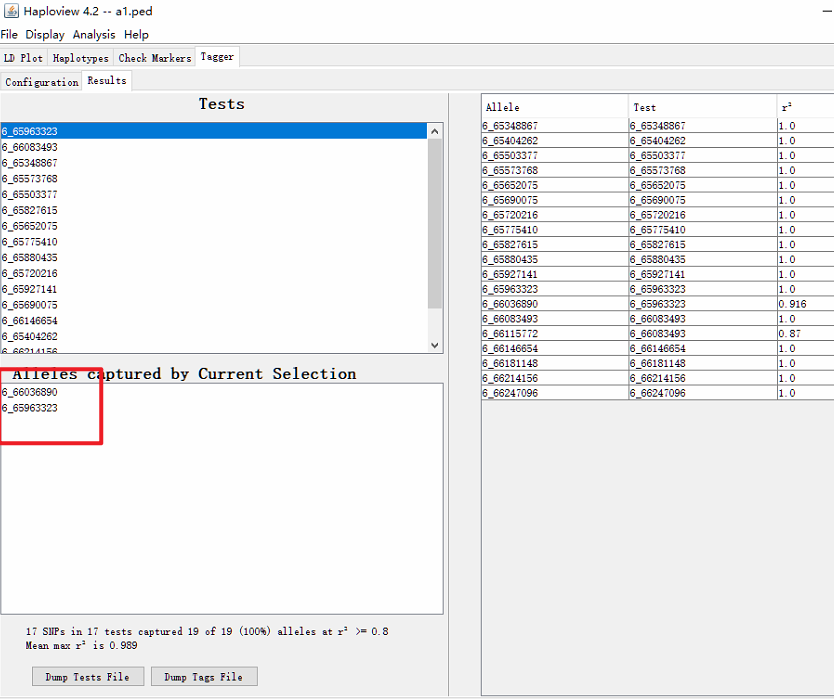Click Allele cell 6_66247096 in table
834x700 pixels.
coord(555,393)
